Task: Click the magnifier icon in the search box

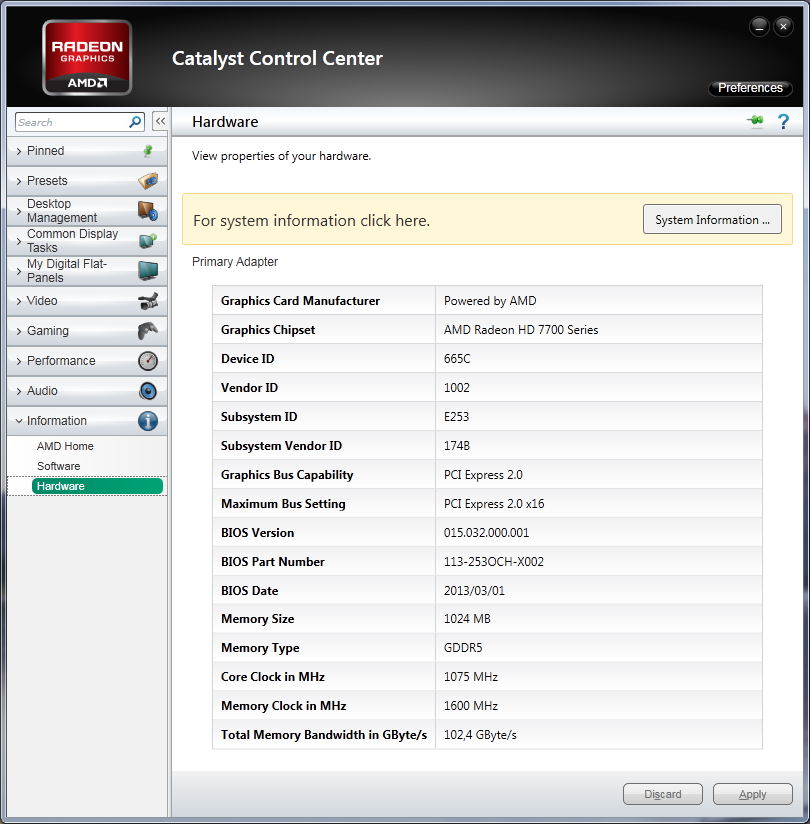Action: pos(135,122)
